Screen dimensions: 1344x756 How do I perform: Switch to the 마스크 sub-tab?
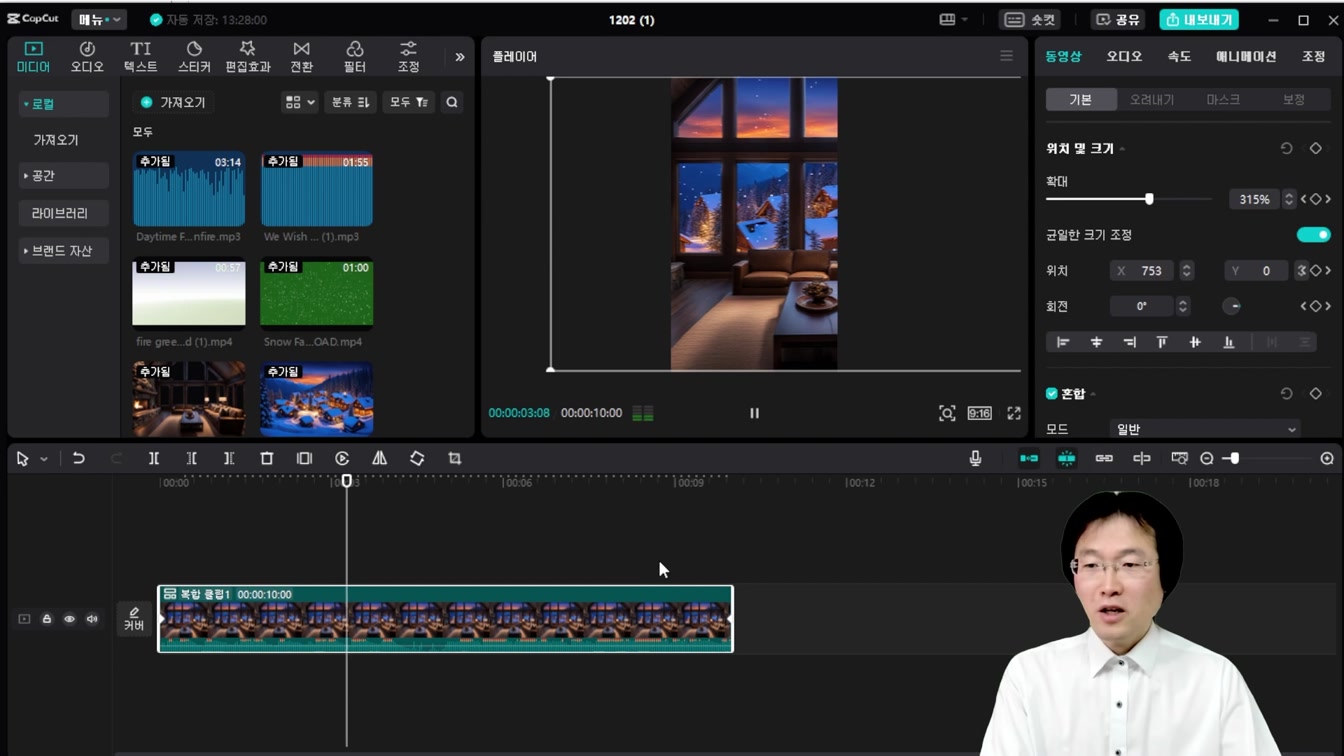tap(1223, 100)
